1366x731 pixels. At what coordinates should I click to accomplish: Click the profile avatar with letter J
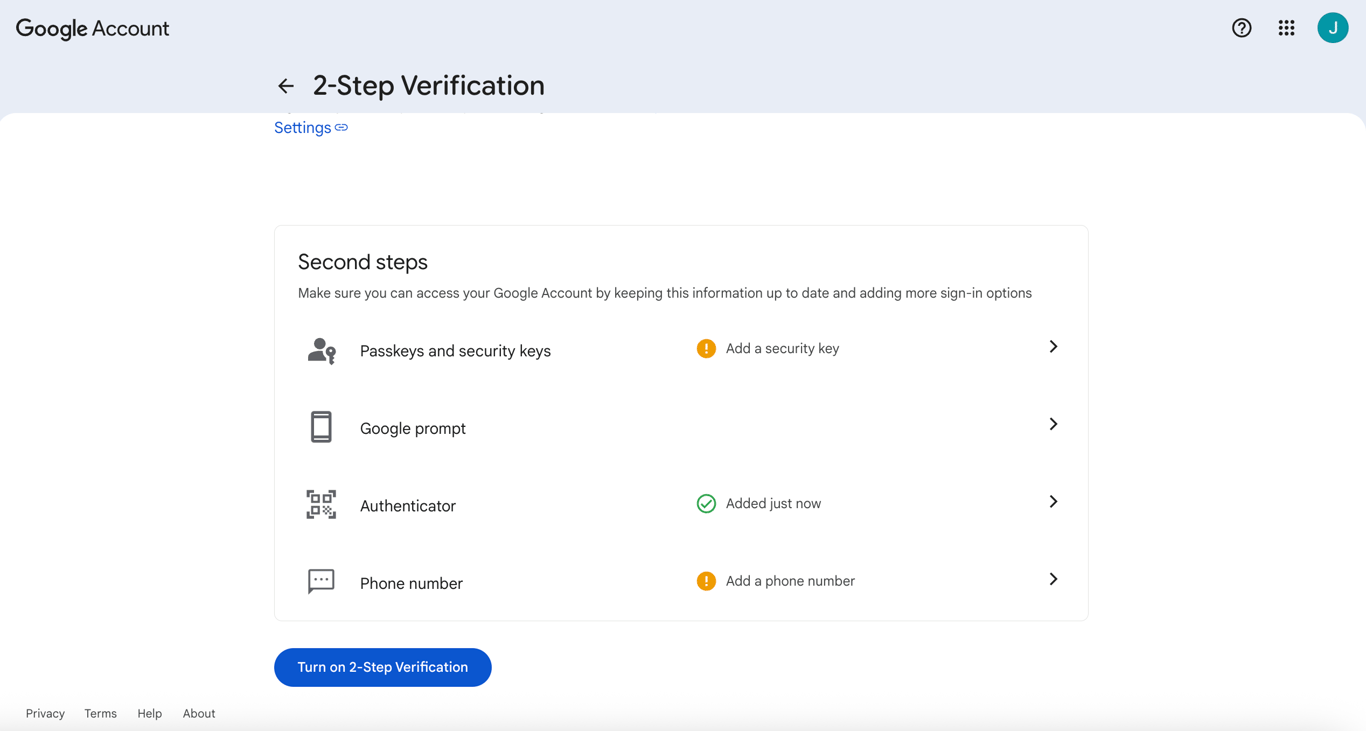[x=1332, y=28]
